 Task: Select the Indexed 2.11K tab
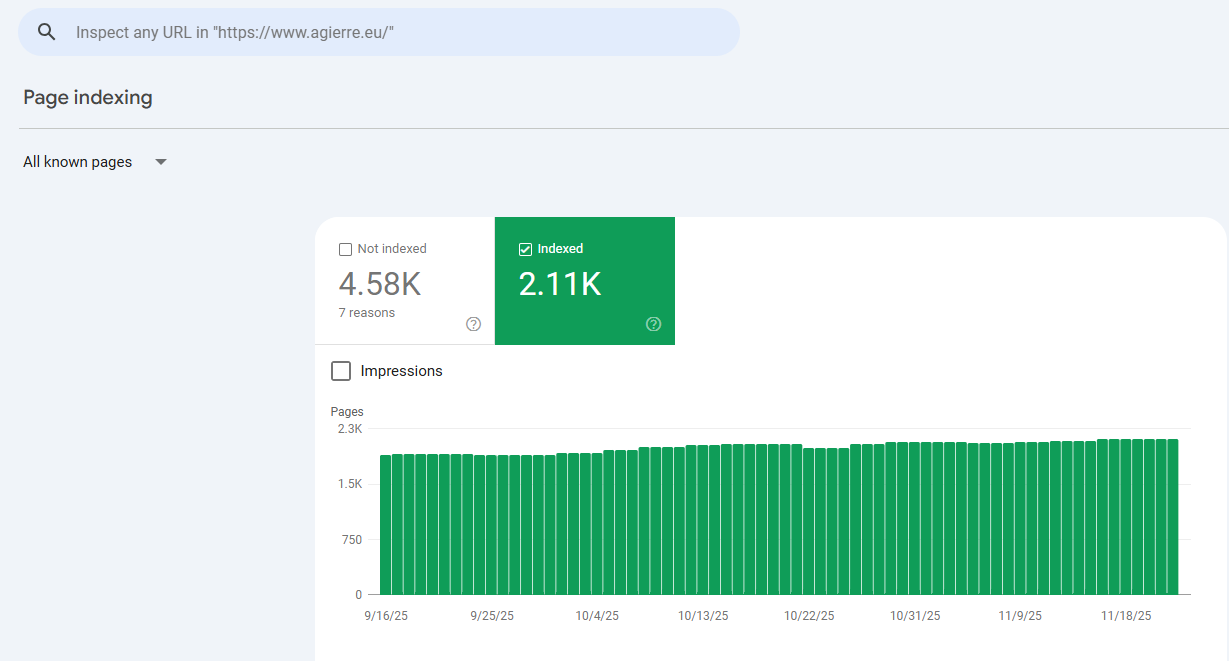(584, 285)
